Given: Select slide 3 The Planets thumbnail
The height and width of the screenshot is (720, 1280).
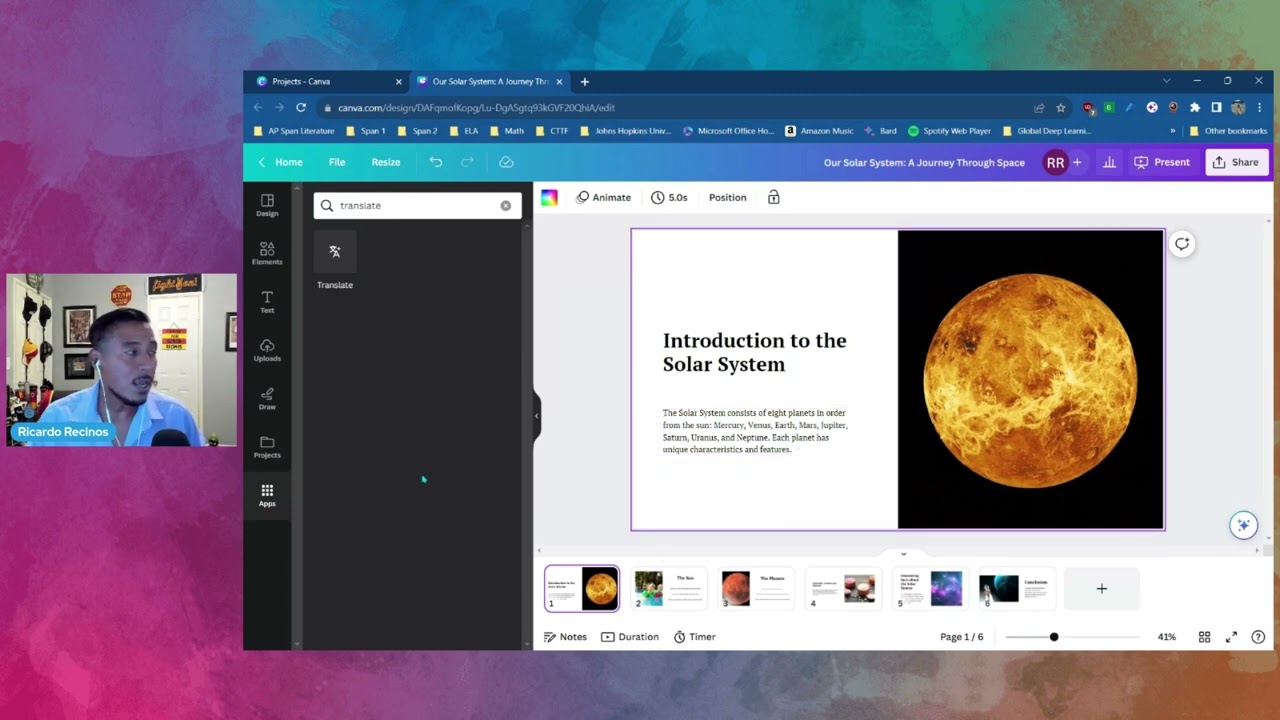Looking at the screenshot, I should 756,589.
